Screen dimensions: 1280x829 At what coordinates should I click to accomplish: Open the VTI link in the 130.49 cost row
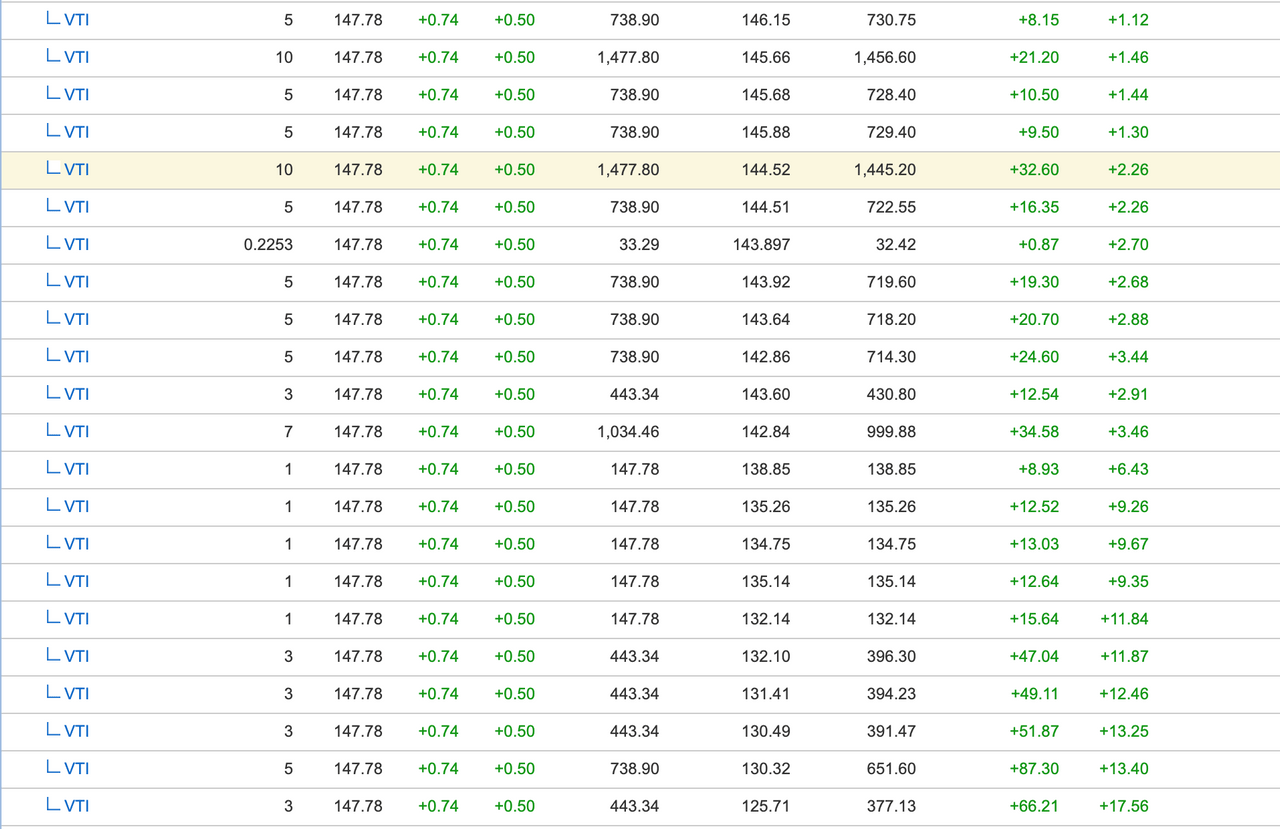pyautogui.click(x=76, y=731)
